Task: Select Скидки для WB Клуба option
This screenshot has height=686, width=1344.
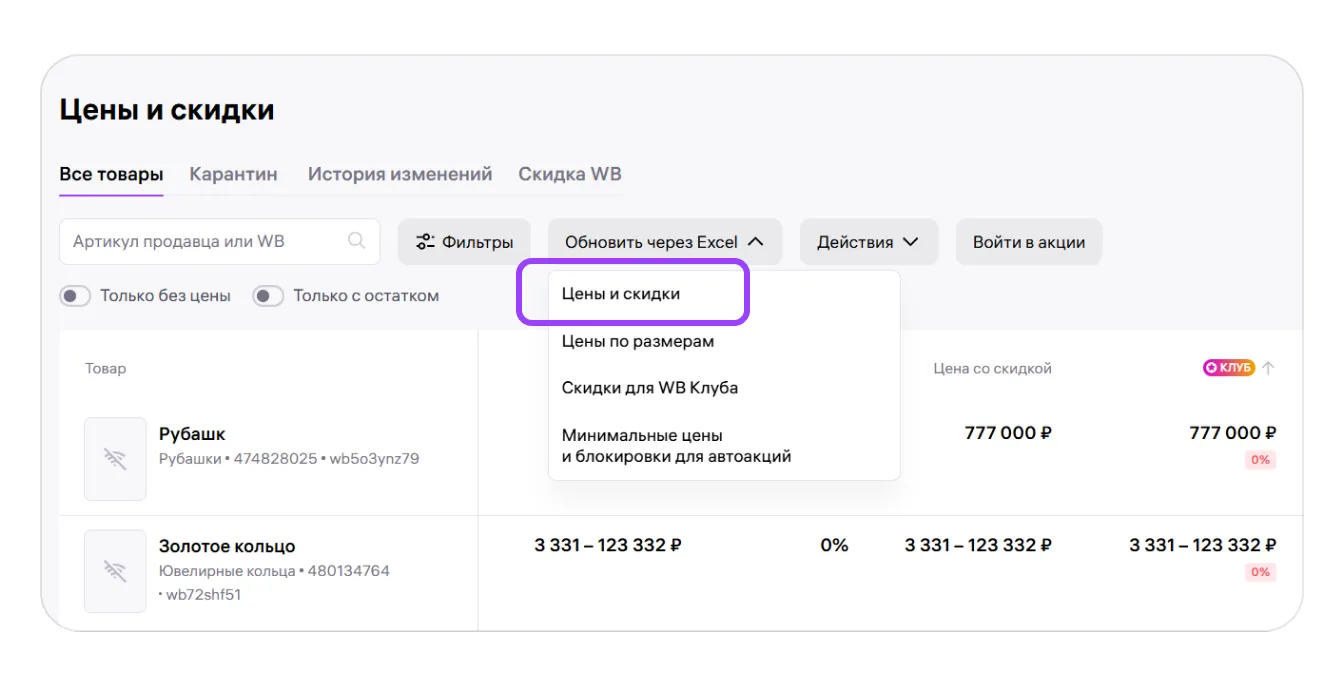Action: tap(650, 387)
